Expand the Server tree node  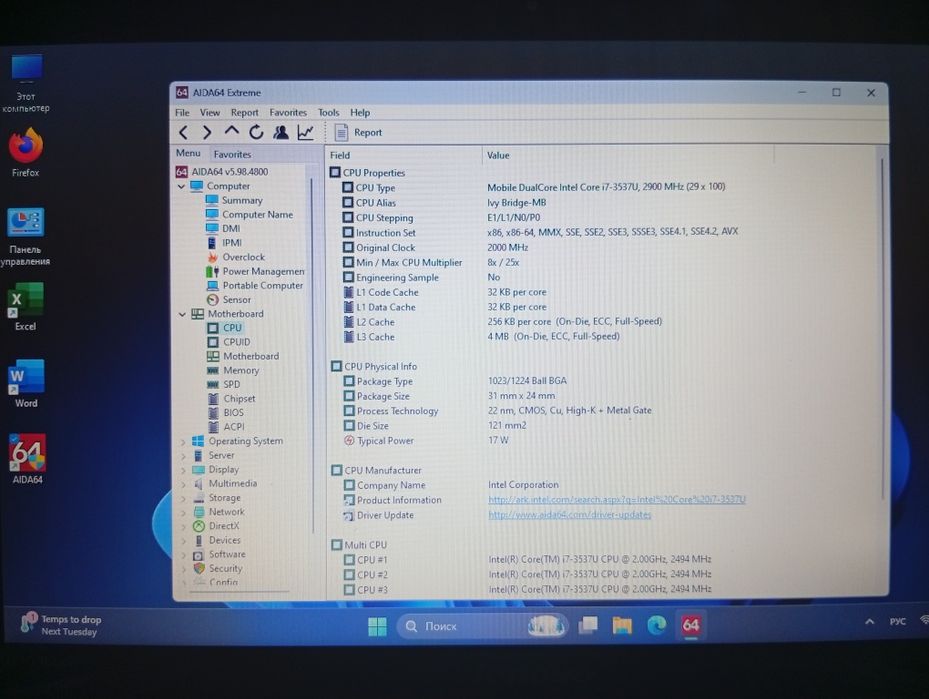[183, 457]
